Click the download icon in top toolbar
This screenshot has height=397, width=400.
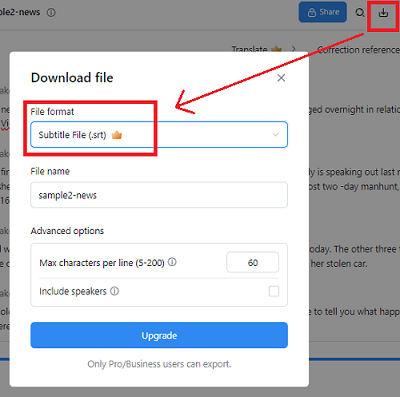click(x=383, y=13)
